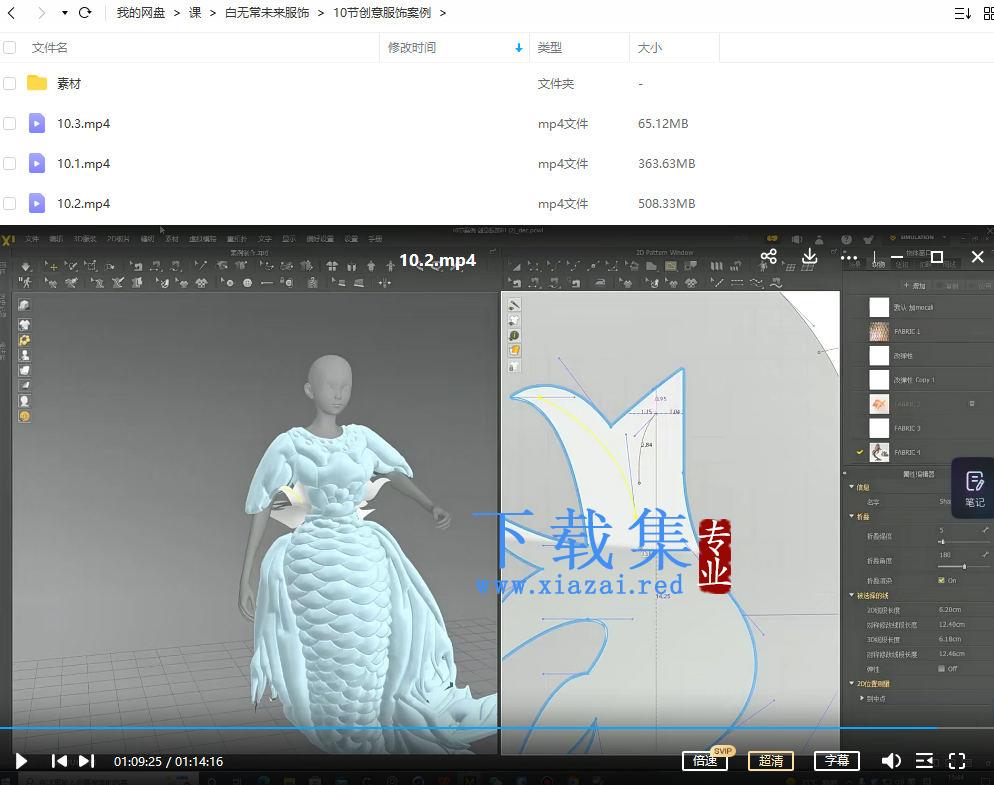Select the 10节创意服饰案例 breadcrumb
994x785 pixels.
click(382, 13)
